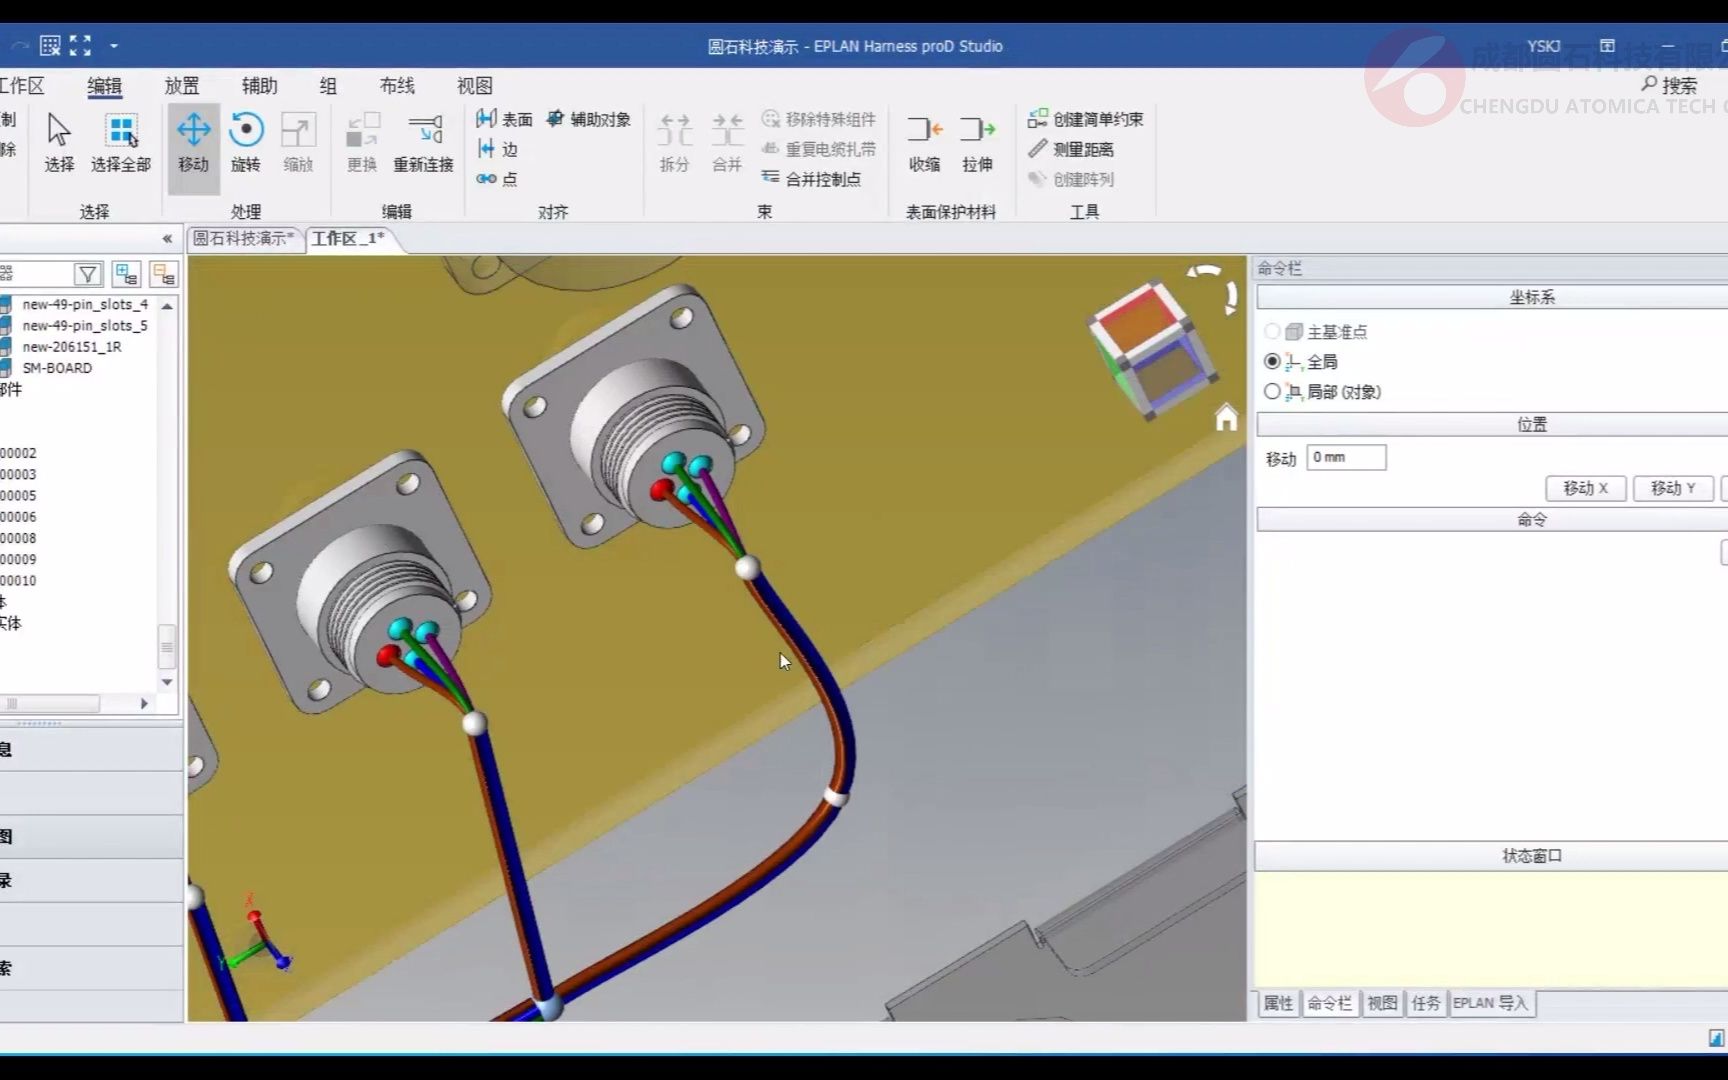Switch to the 布线 ribbon tab
The image size is (1728, 1080).
click(x=396, y=86)
